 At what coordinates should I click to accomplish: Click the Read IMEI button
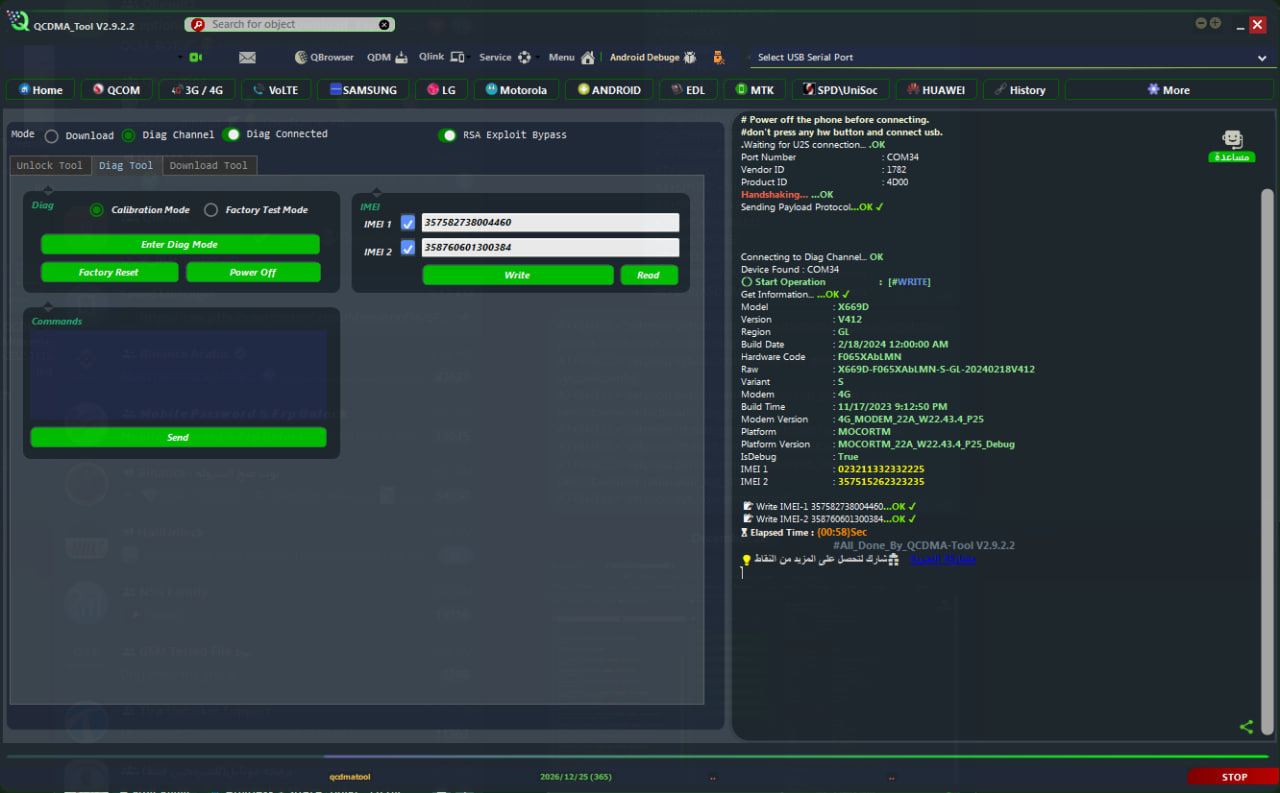click(x=649, y=275)
